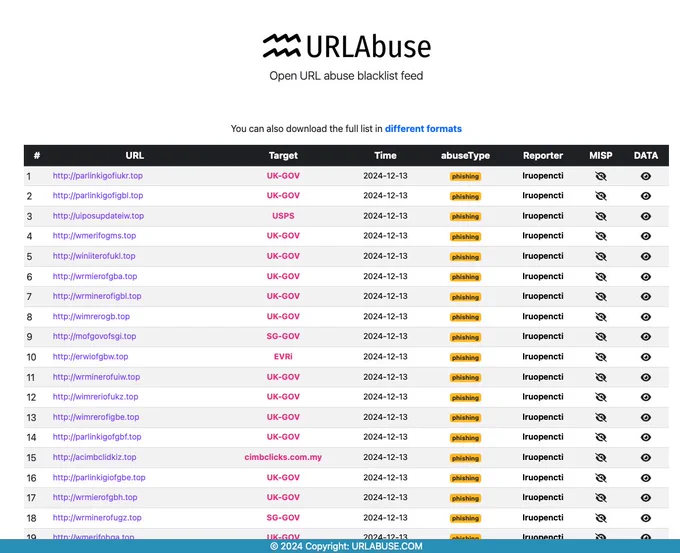View data eye for mofgovofsgi.top
The image size is (680, 553).
pyautogui.click(x=646, y=337)
